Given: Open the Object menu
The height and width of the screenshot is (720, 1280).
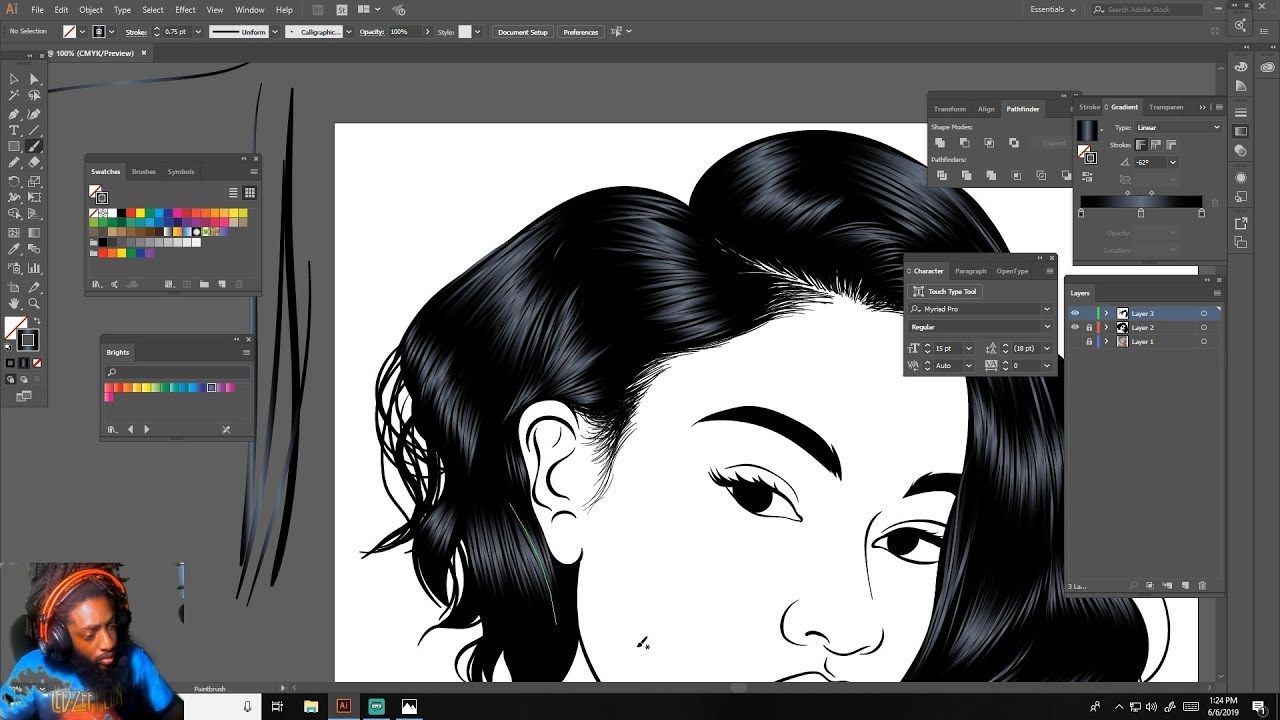Looking at the screenshot, I should pyautogui.click(x=91, y=9).
